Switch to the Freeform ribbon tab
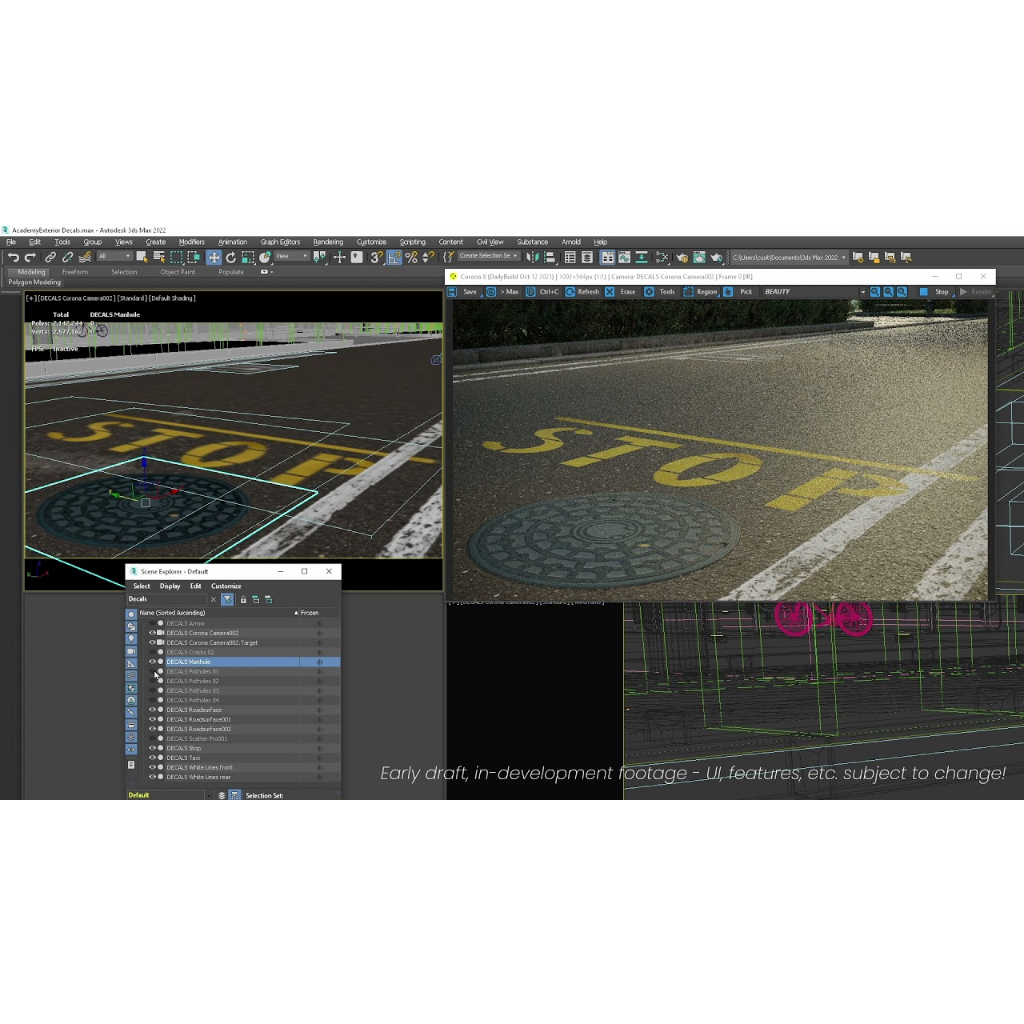Image resolution: width=1024 pixels, height=1024 pixels. click(x=74, y=272)
